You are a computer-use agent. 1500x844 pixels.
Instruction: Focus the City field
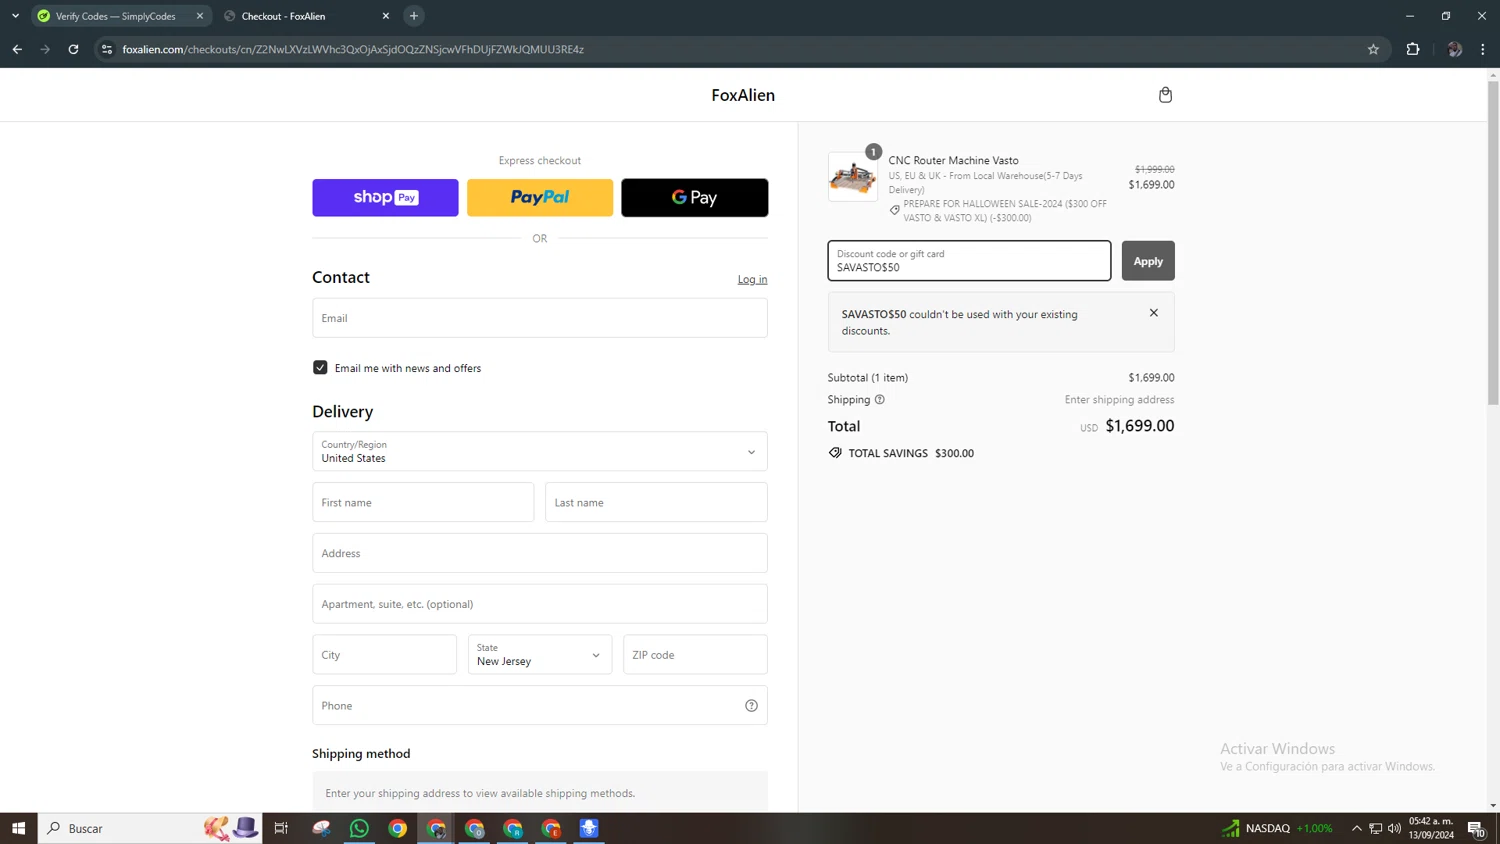tap(384, 655)
